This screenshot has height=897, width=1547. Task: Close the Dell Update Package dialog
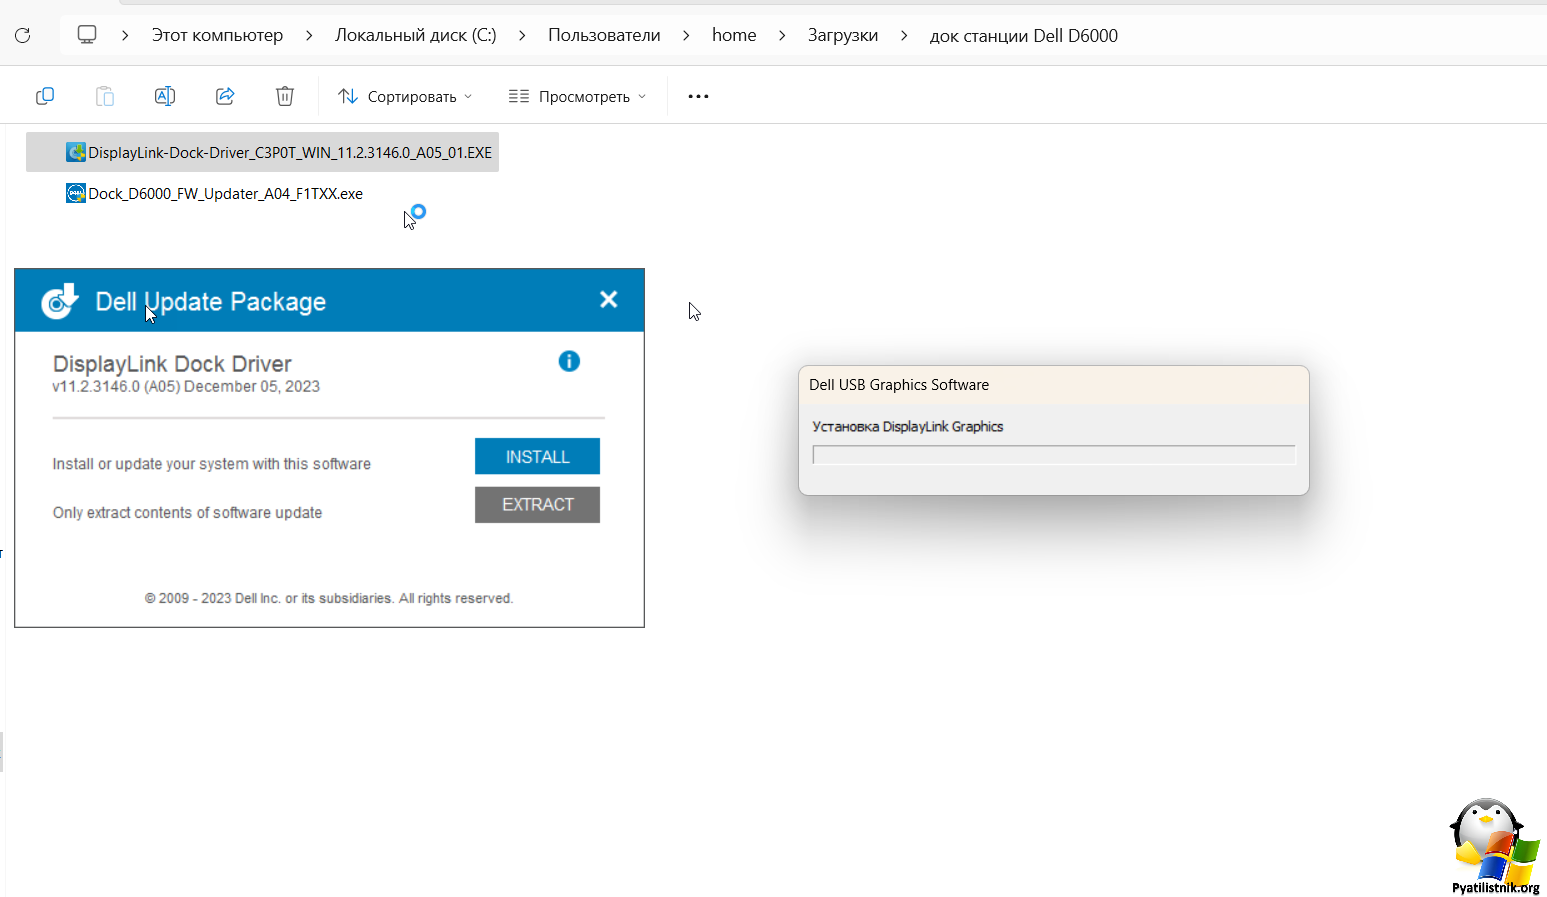(x=608, y=300)
